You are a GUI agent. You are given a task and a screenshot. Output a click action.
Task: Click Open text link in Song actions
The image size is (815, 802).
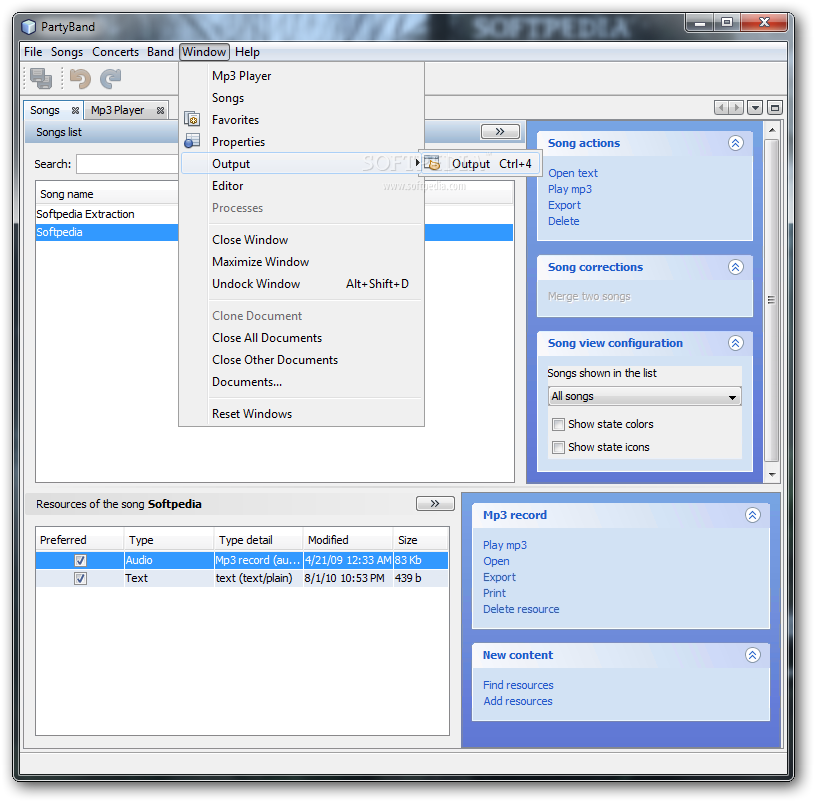click(573, 173)
